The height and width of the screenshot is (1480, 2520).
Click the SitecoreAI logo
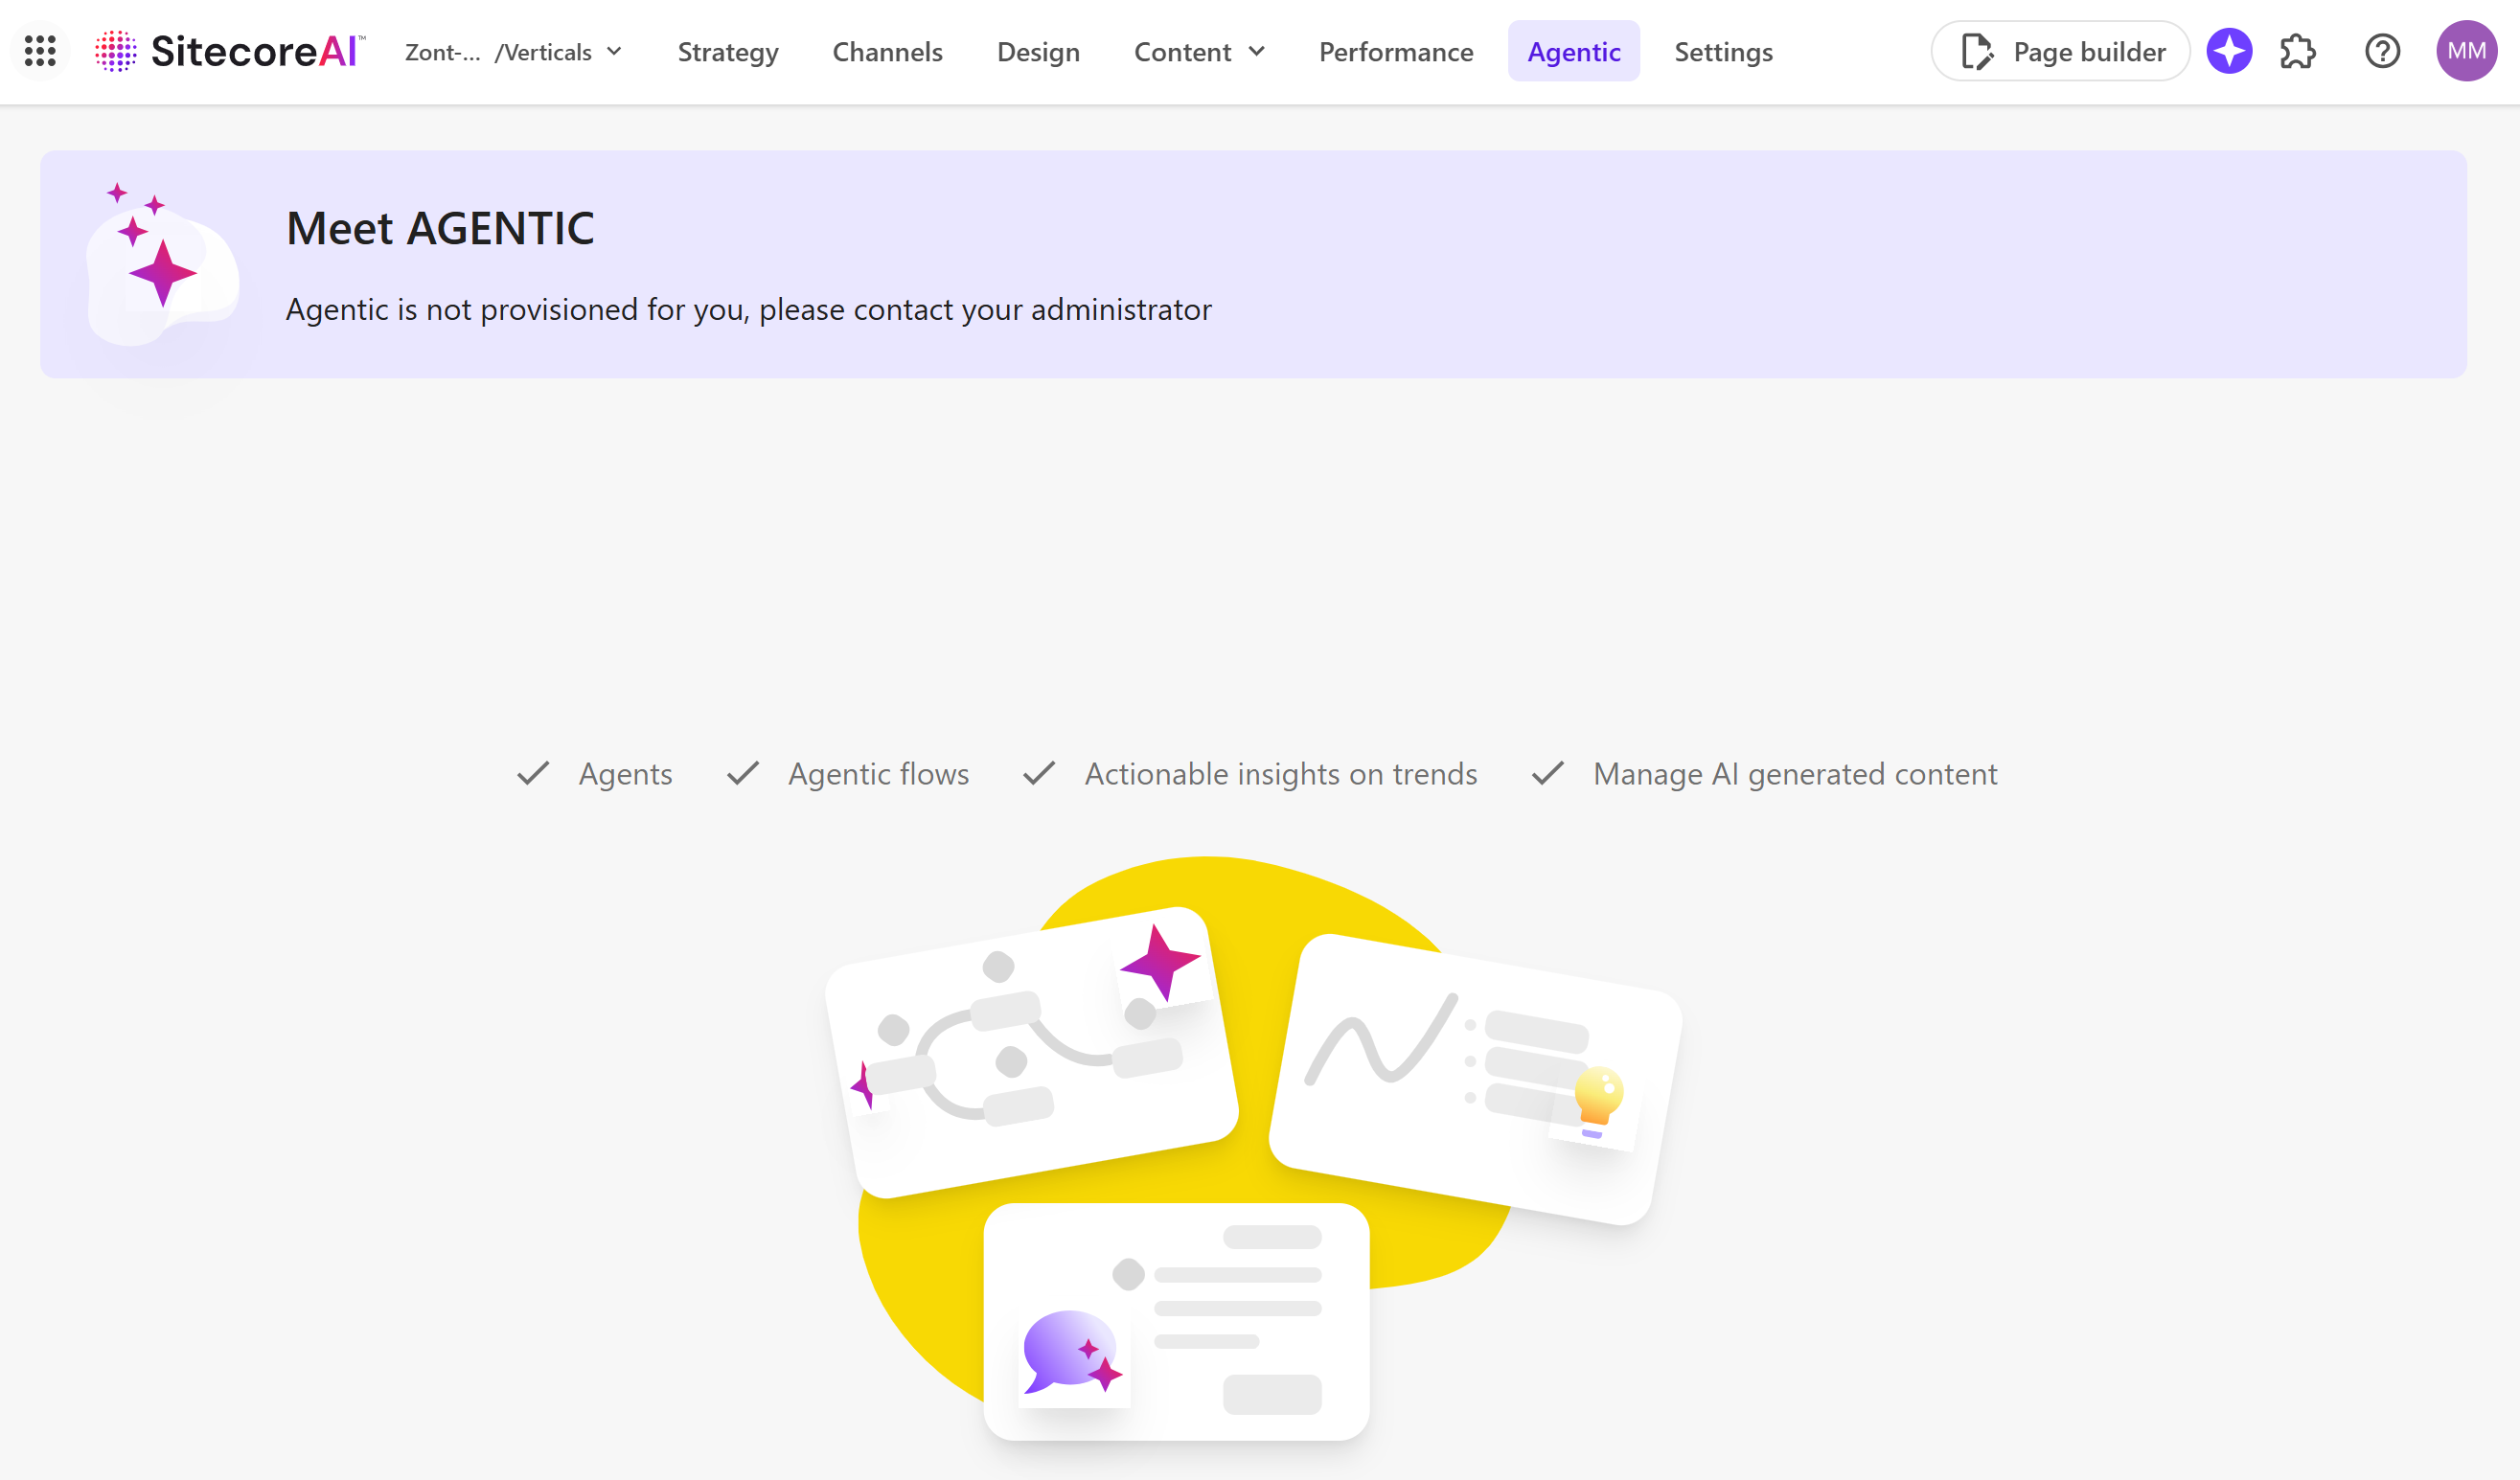point(230,51)
